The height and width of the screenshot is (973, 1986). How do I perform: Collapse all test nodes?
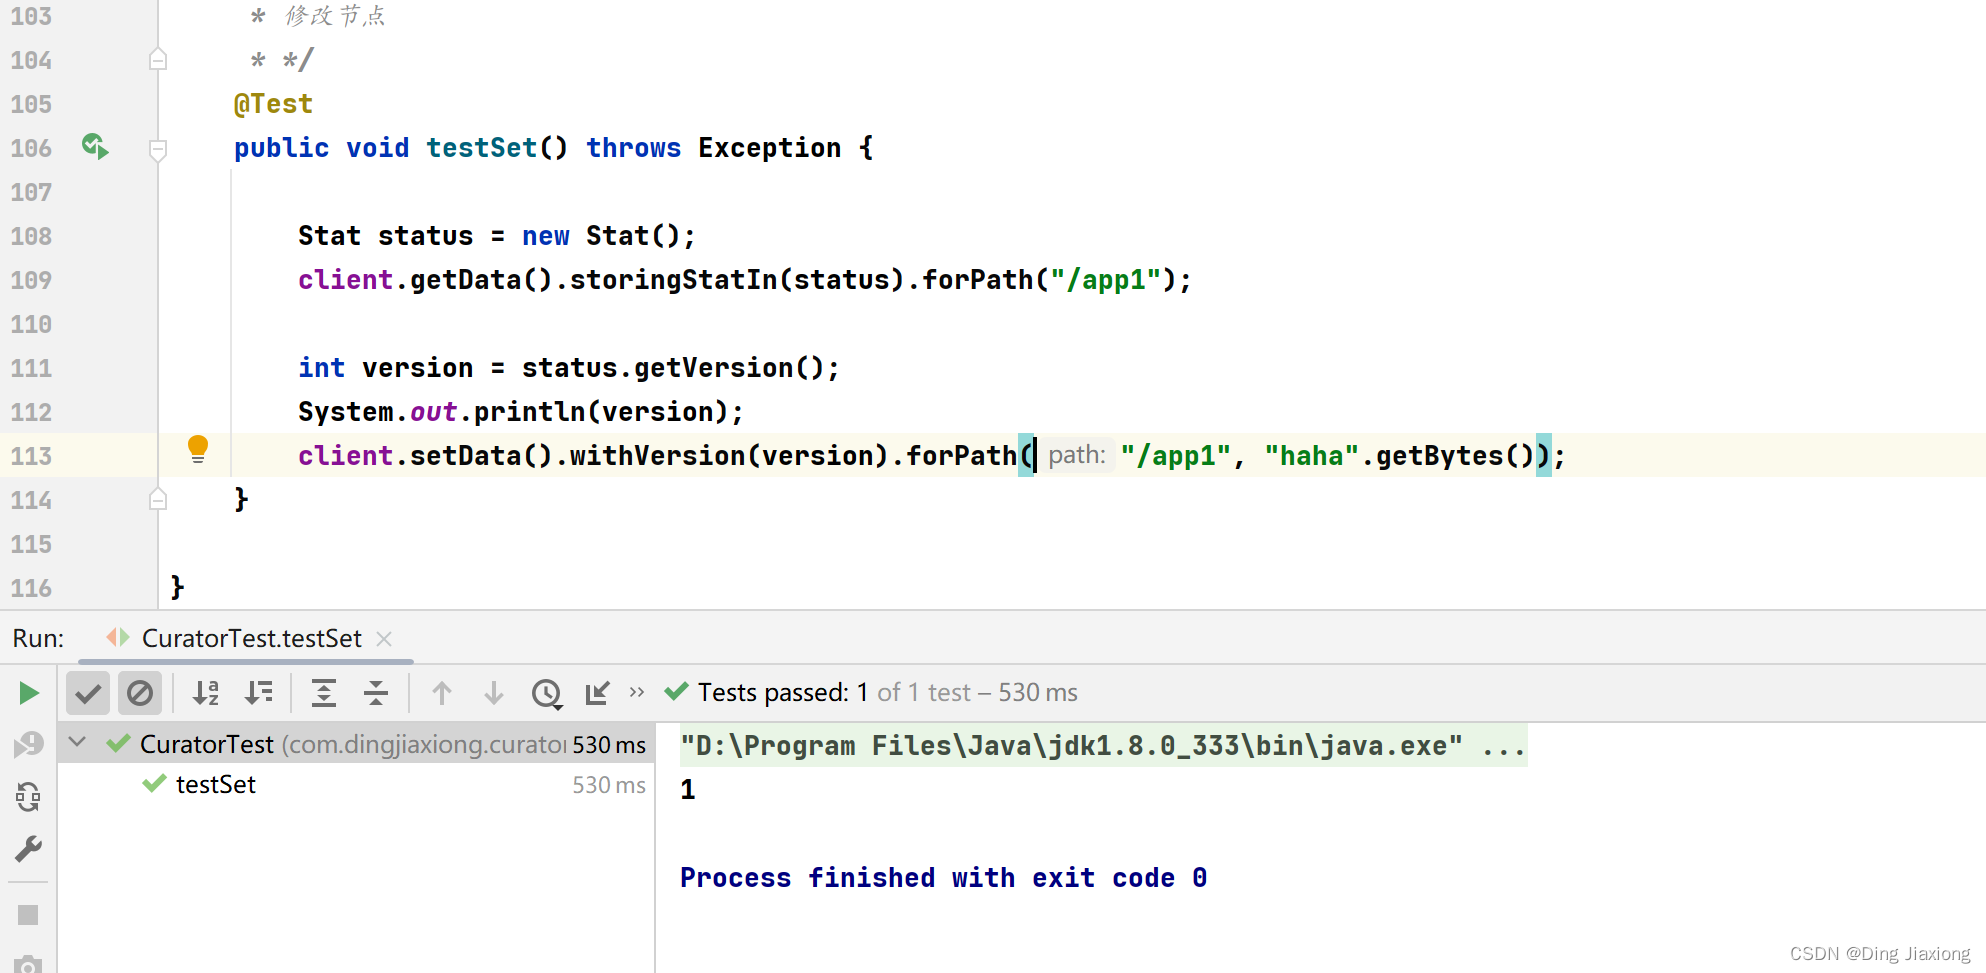pos(376,693)
